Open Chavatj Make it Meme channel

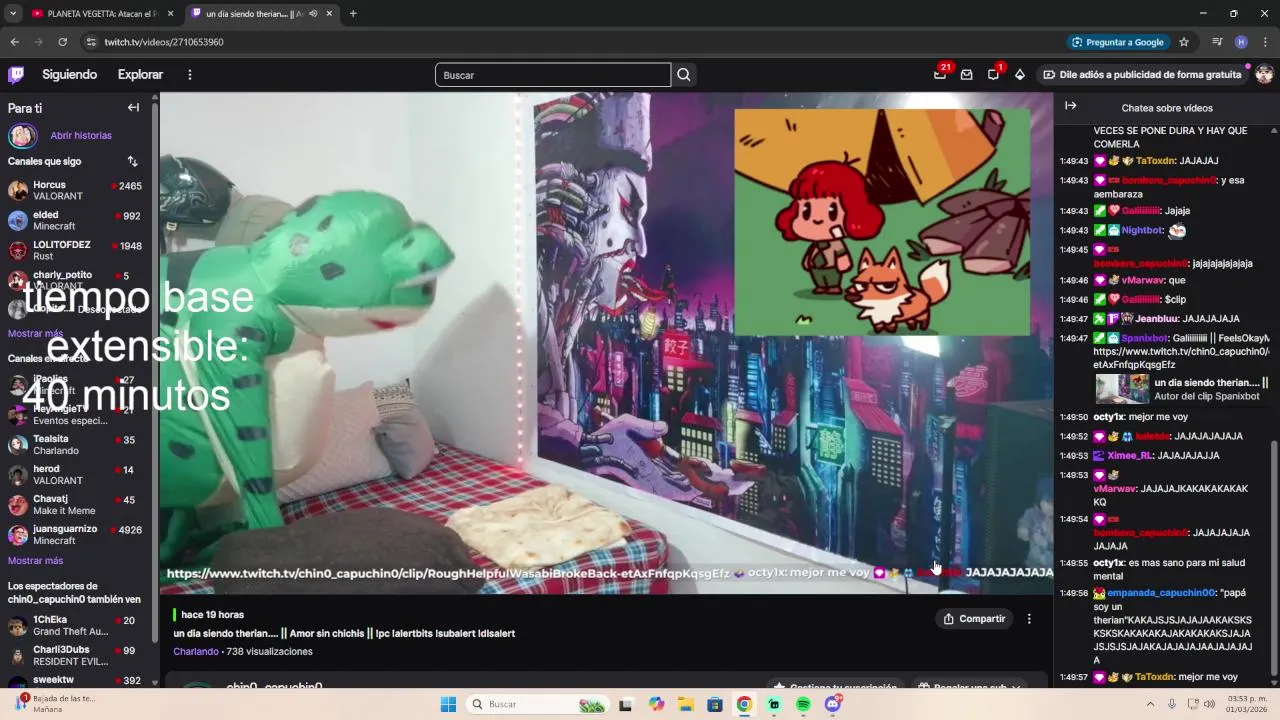point(75,504)
